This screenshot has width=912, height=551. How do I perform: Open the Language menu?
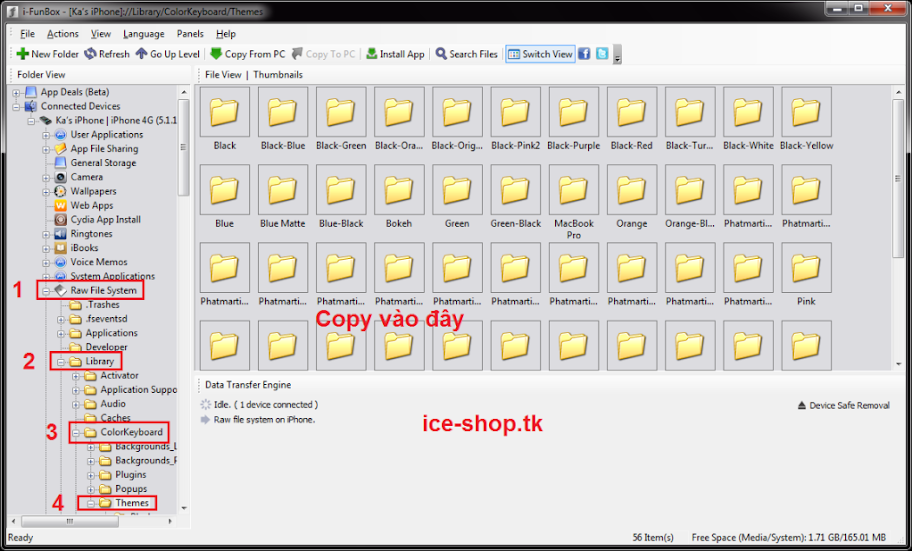pos(144,34)
